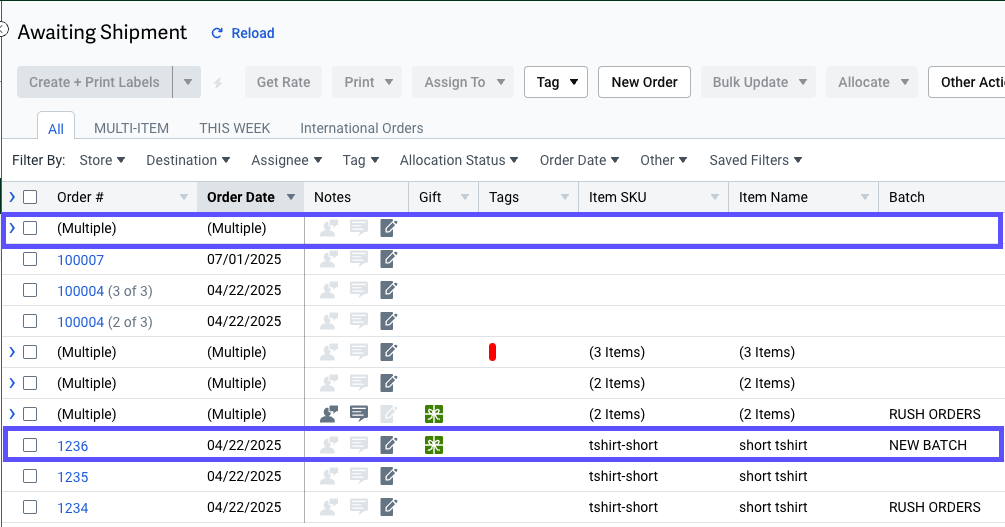Click the Reload circular arrow icon
The height and width of the screenshot is (527, 1005).
pyautogui.click(x=217, y=33)
